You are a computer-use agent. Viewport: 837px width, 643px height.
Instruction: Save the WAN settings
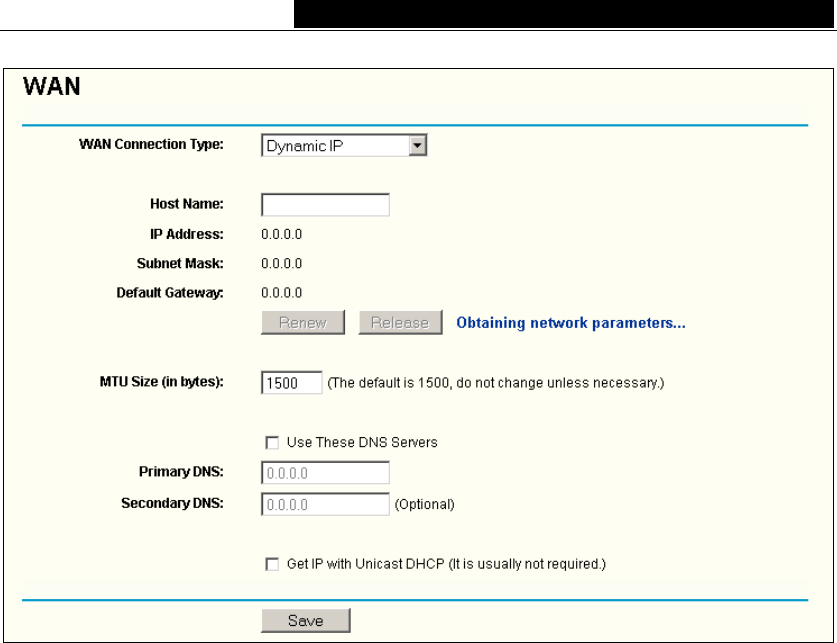[306, 621]
